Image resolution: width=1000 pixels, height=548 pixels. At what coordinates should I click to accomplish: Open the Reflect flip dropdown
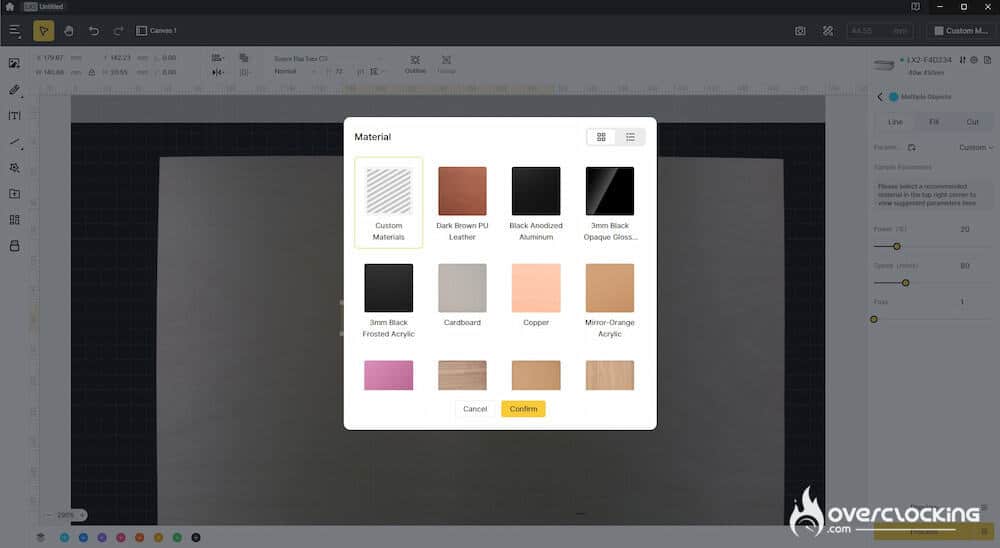pos(217,72)
